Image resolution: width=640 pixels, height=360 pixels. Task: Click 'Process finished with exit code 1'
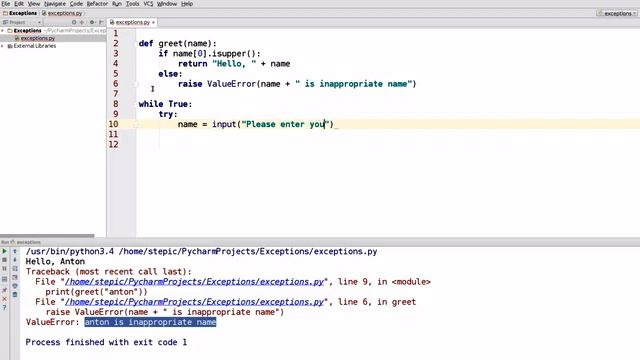coord(106,342)
